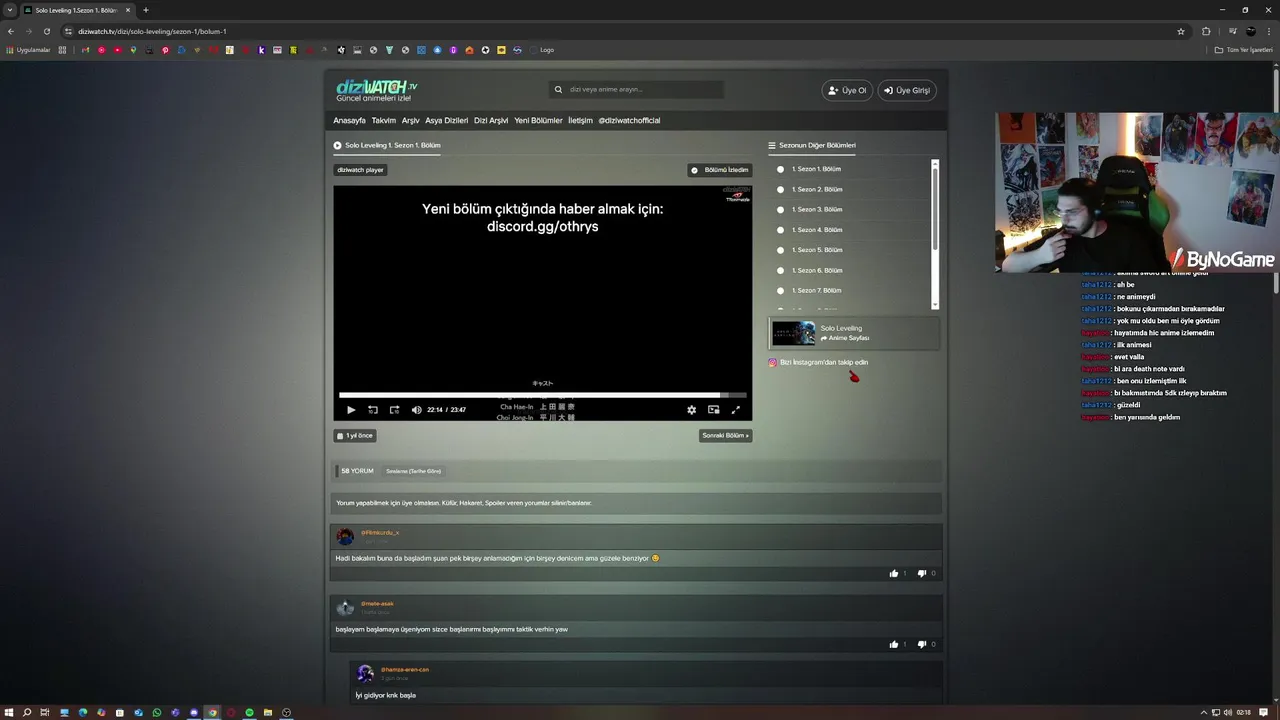
Task: Open video player settings gear
Action: pyautogui.click(x=691, y=410)
